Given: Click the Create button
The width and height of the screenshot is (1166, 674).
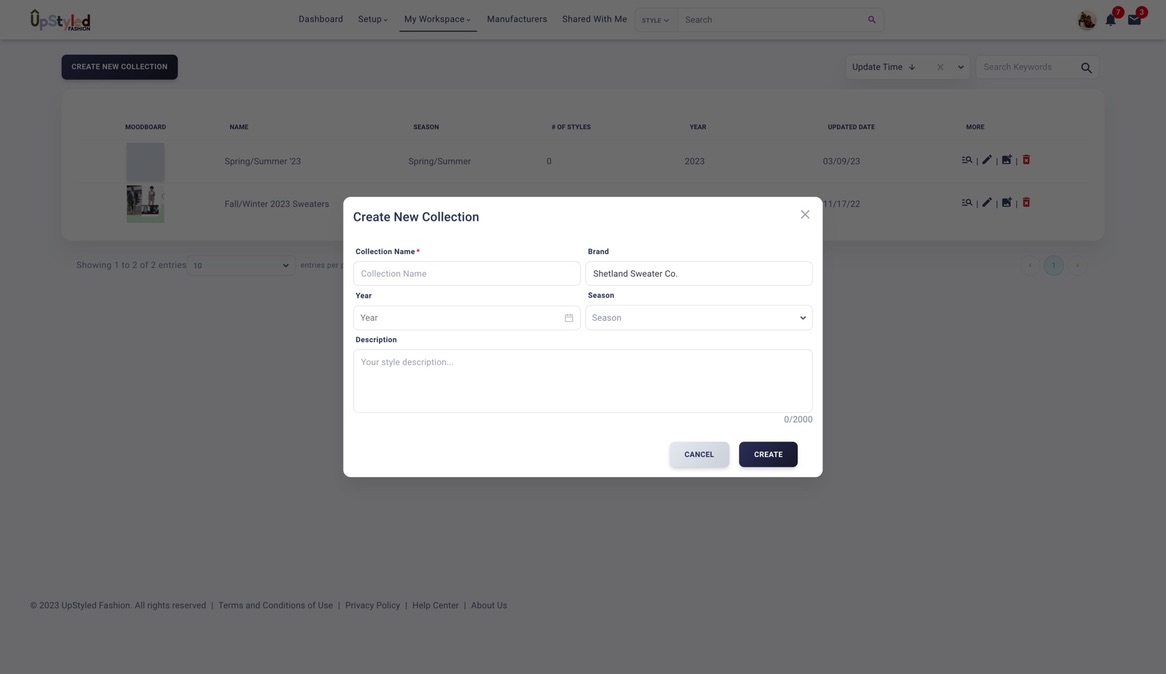Looking at the screenshot, I should 768,455.
